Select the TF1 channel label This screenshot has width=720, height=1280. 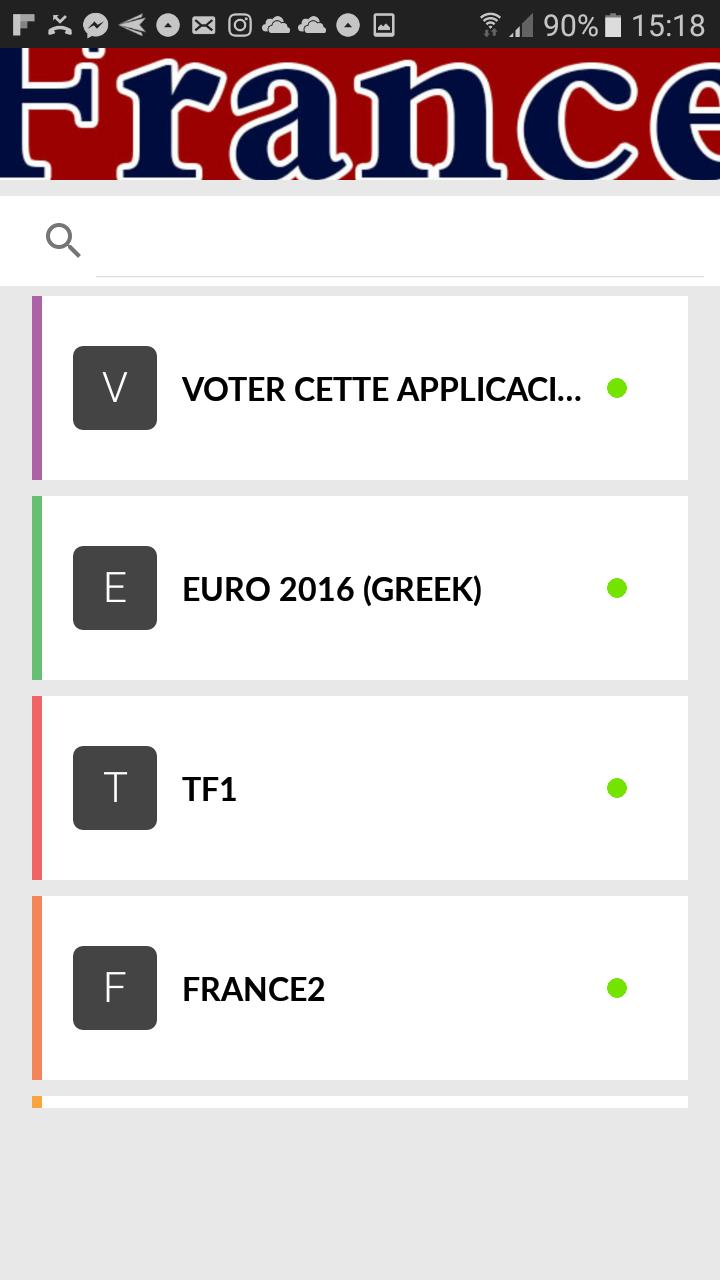pos(209,789)
